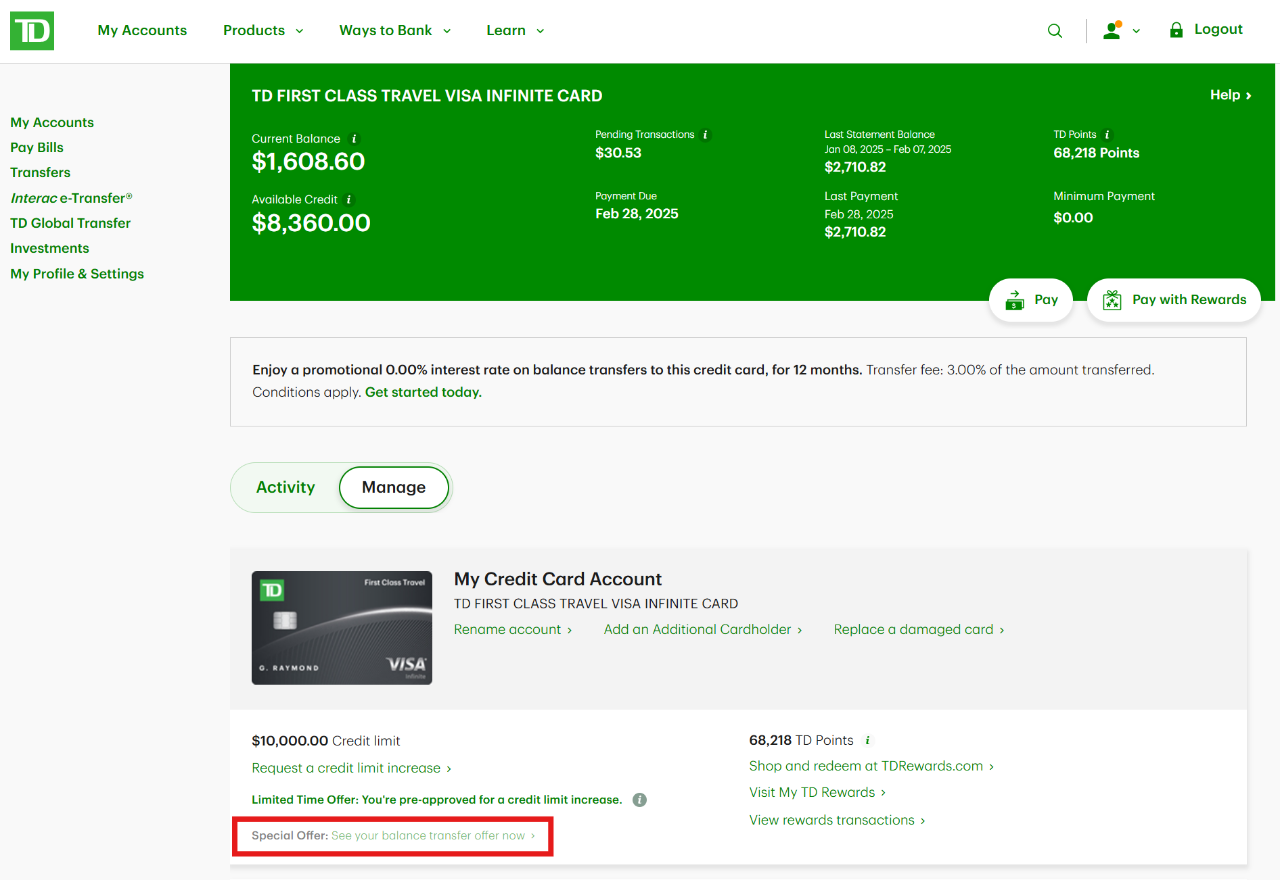
Task: Open TD Global Transfer
Action: point(70,224)
